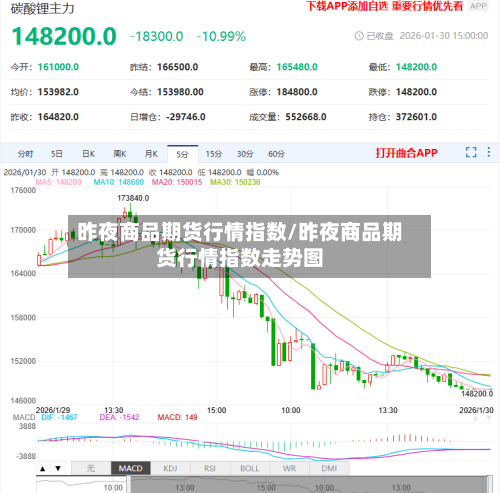Switch to the 60分 interval tab
Image resolution: width=500 pixels, height=493 pixels.
click(x=276, y=154)
